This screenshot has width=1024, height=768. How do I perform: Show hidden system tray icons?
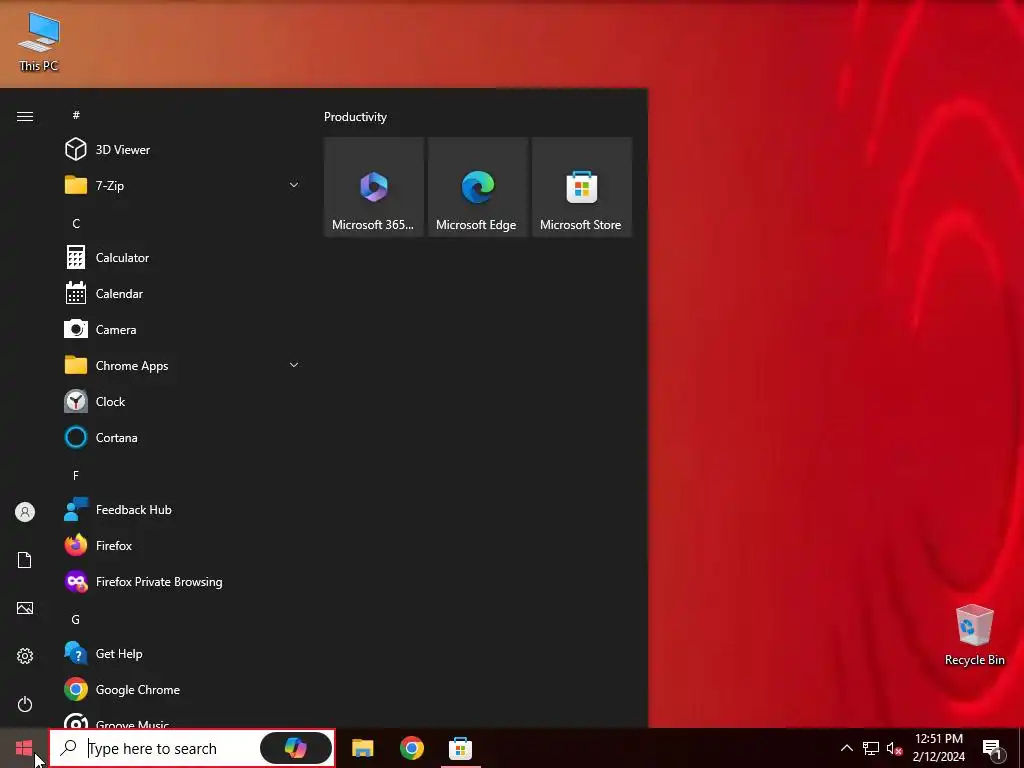click(x=846, y=748)
